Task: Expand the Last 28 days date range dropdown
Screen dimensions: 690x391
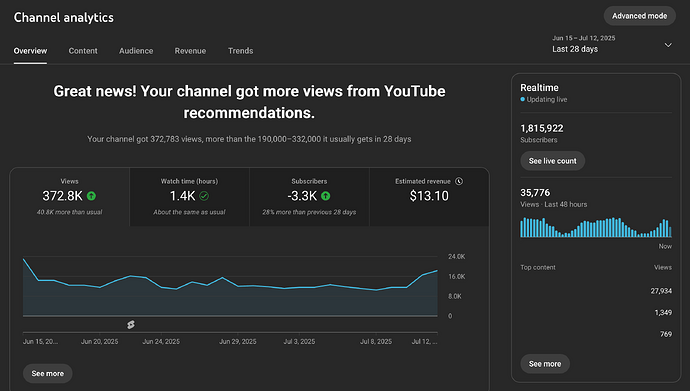Action: pos(612,44)
